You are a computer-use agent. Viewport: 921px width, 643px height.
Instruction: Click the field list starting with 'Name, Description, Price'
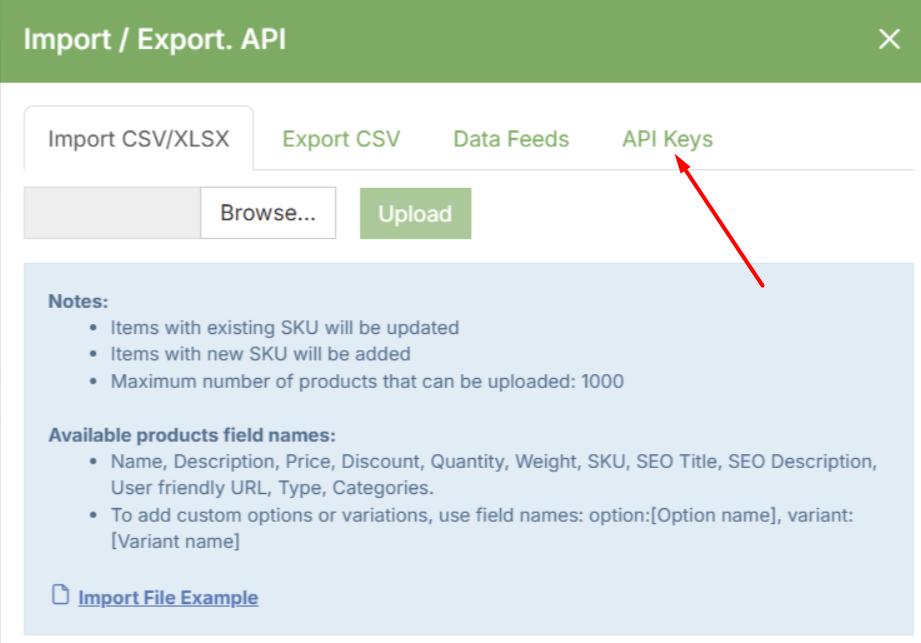pyautogui.click(x=493, y=474)
